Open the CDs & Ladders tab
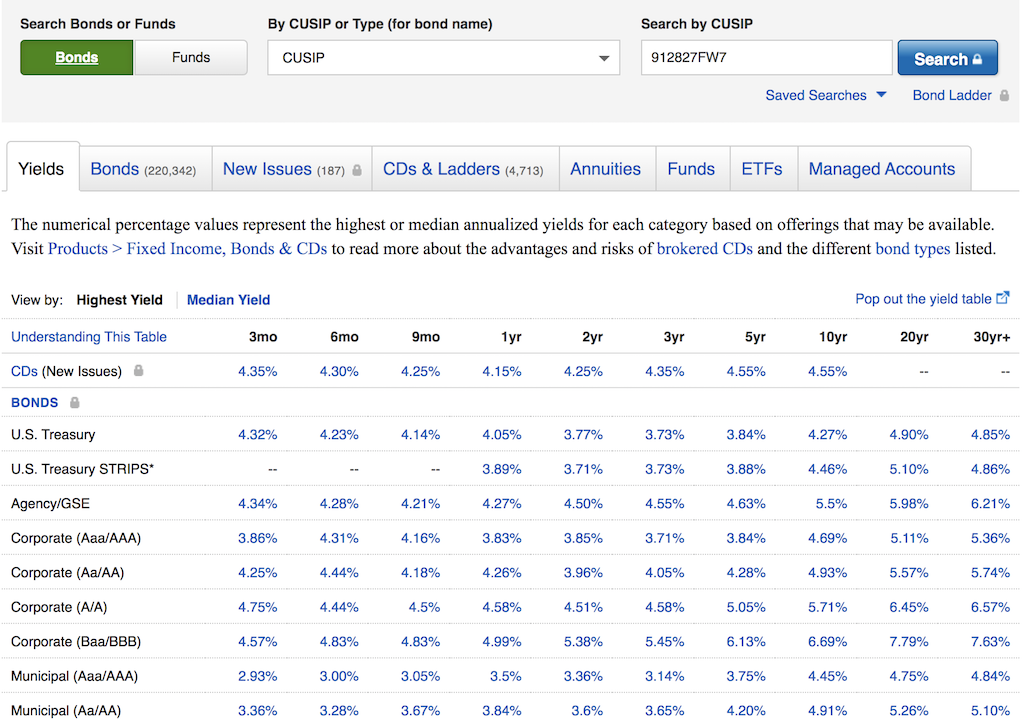This screenshot has width=1024, height=720. click(x=463, y=169)
